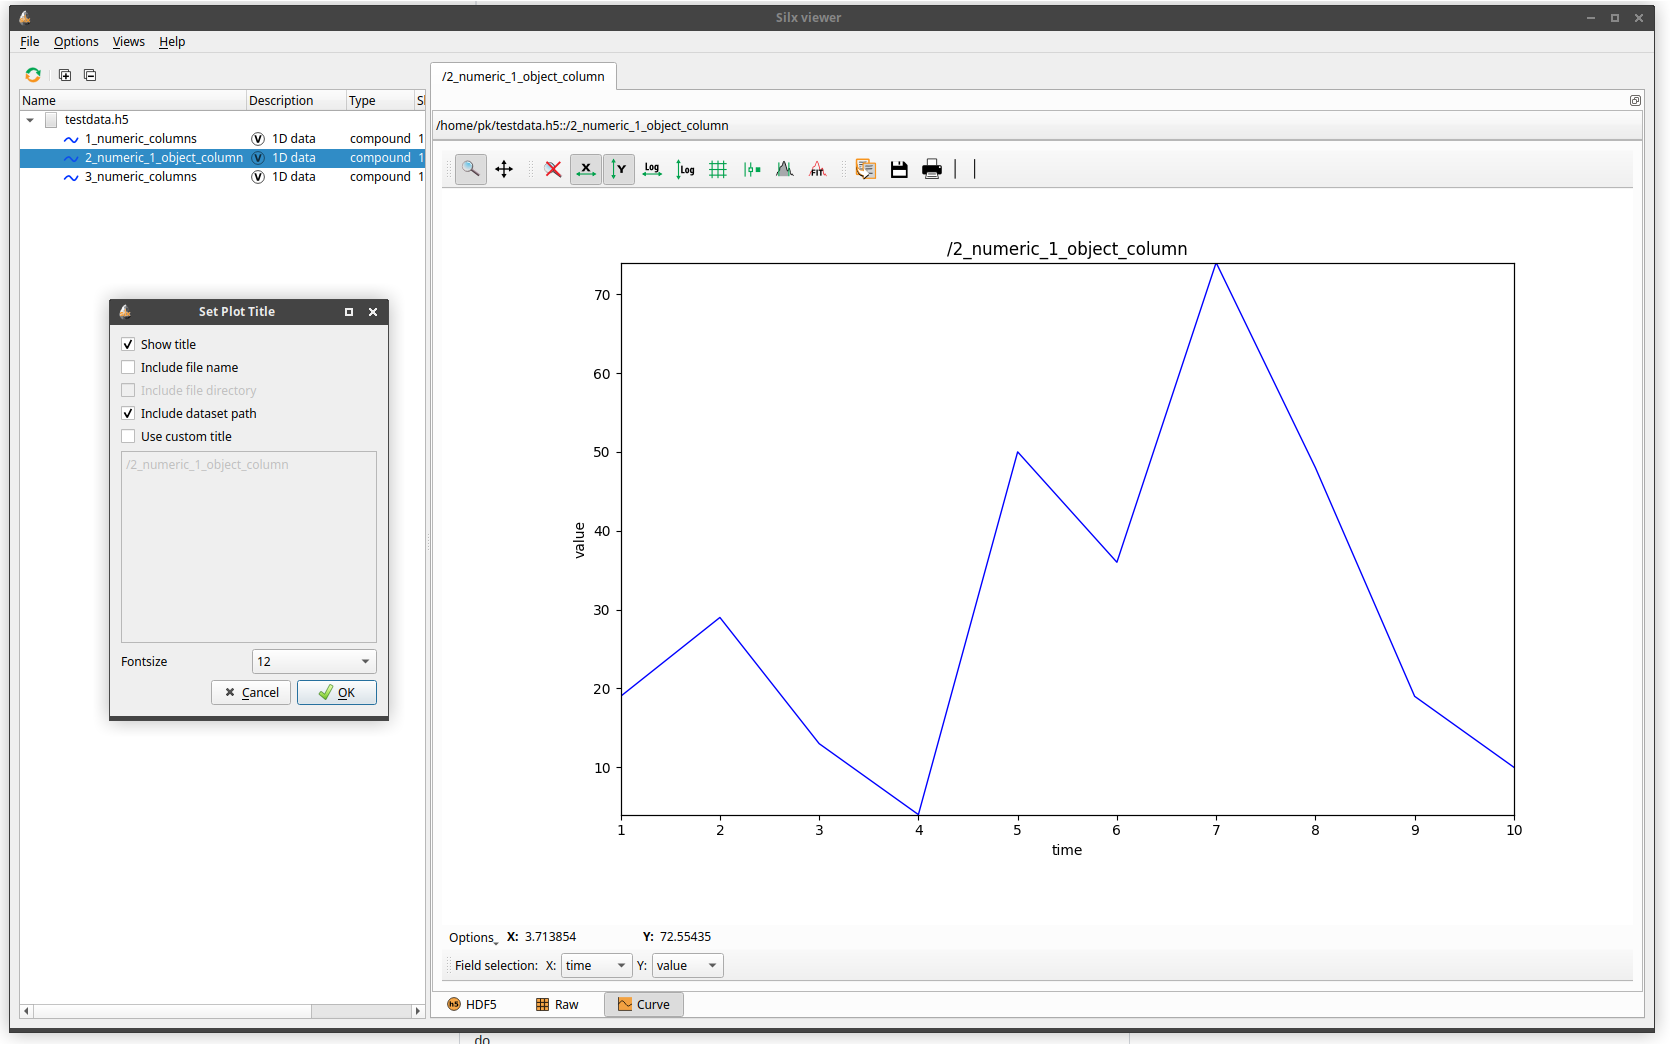
Task: Click the dataset path /home/pk/testdata.h5 label
Action: coord(582,125)
